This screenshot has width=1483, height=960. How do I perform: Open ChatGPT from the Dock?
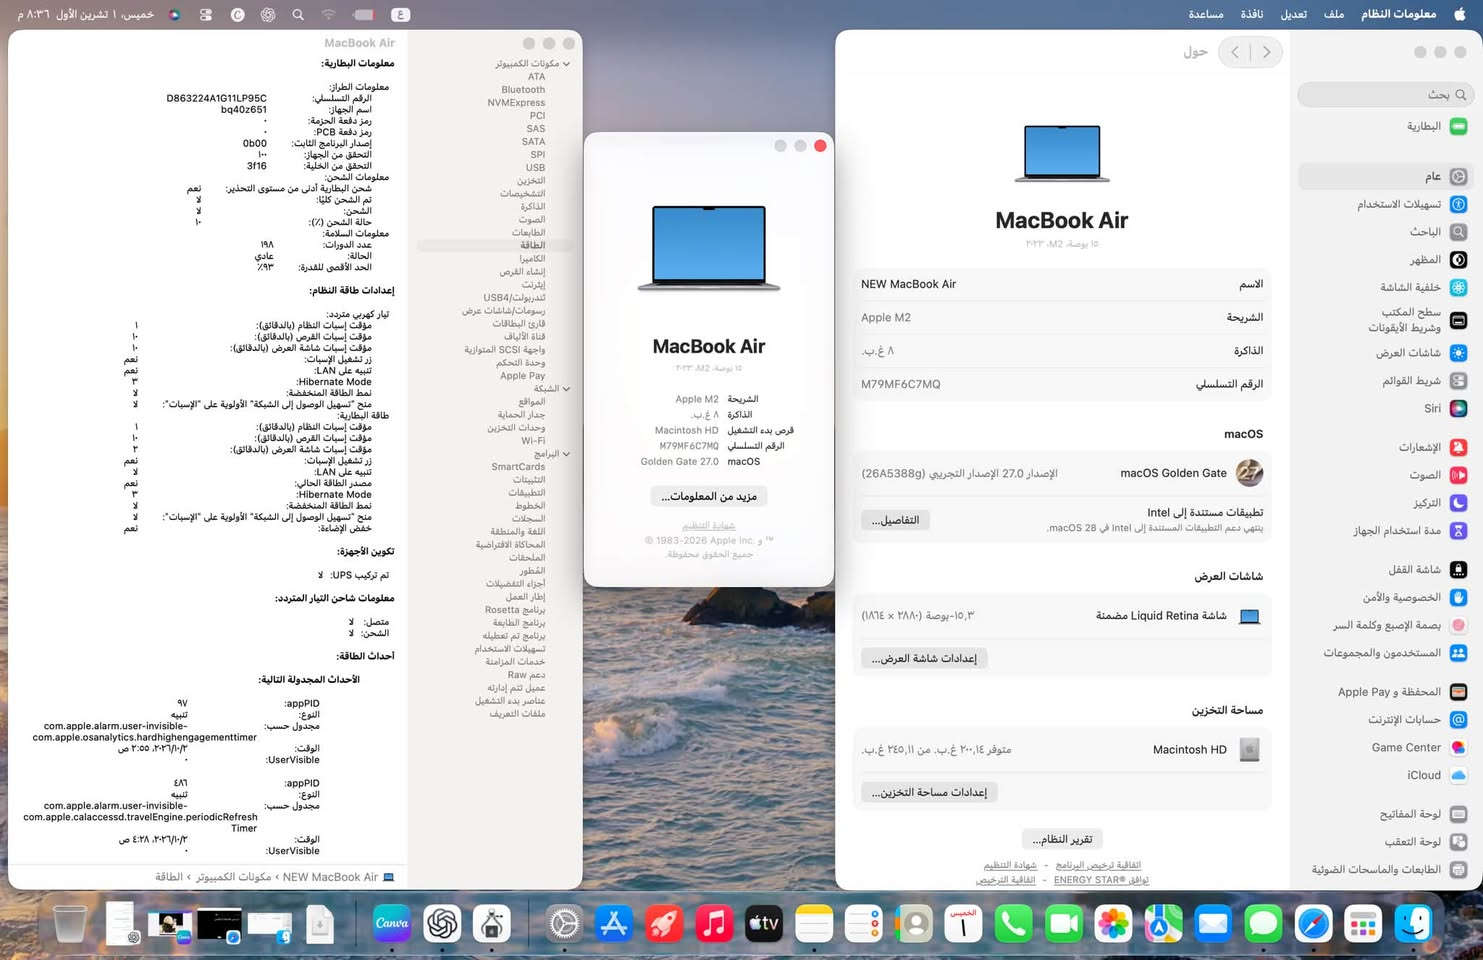(x=442, y=924)
